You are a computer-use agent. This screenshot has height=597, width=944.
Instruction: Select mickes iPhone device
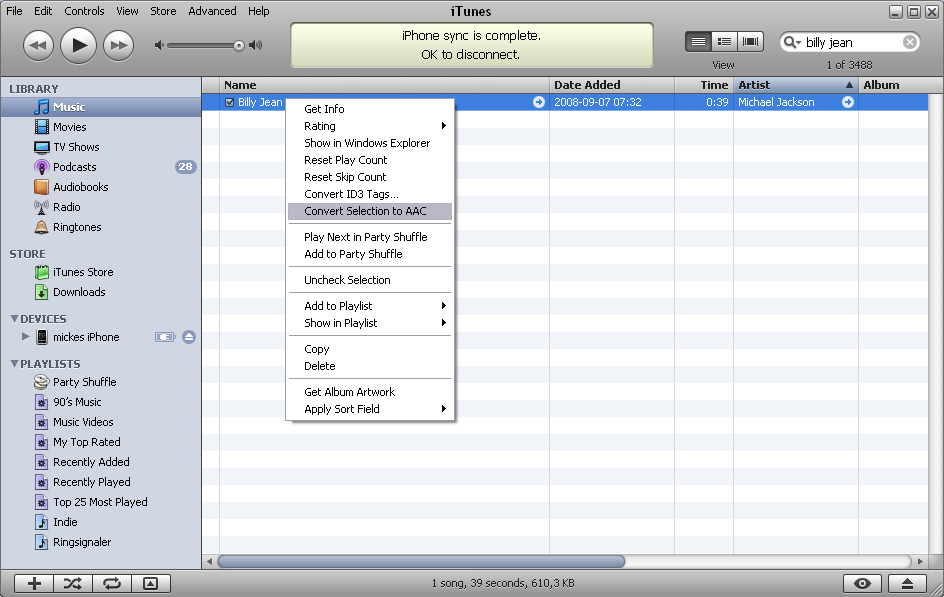click(x=86, y=337)
